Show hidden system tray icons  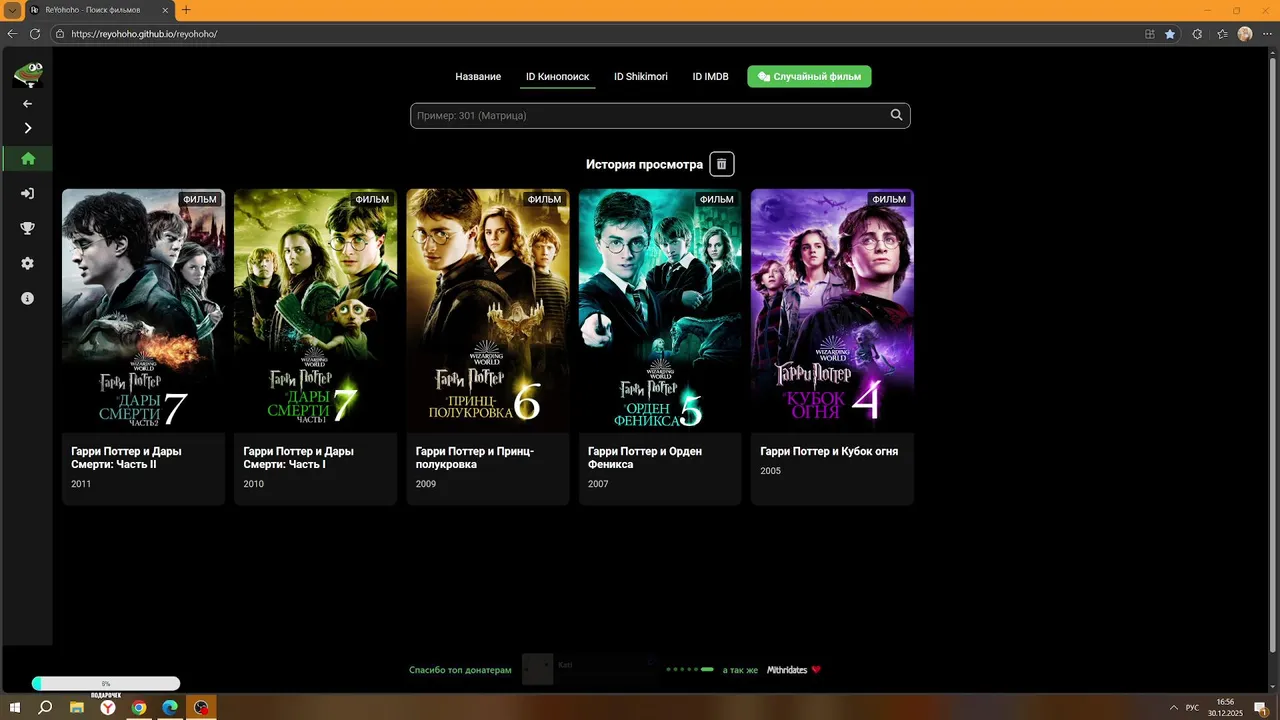(1173, 707)
